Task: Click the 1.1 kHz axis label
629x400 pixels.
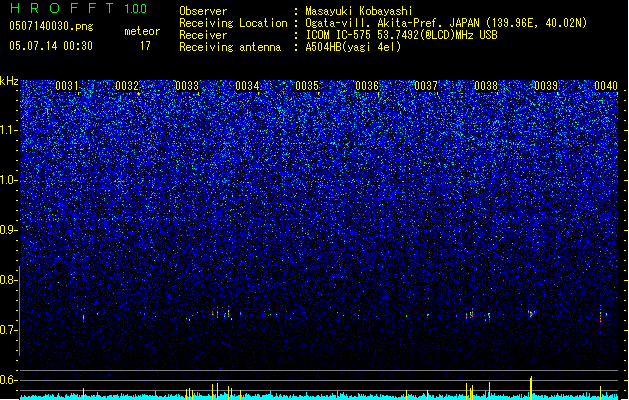Action: (x=9, y=130)
